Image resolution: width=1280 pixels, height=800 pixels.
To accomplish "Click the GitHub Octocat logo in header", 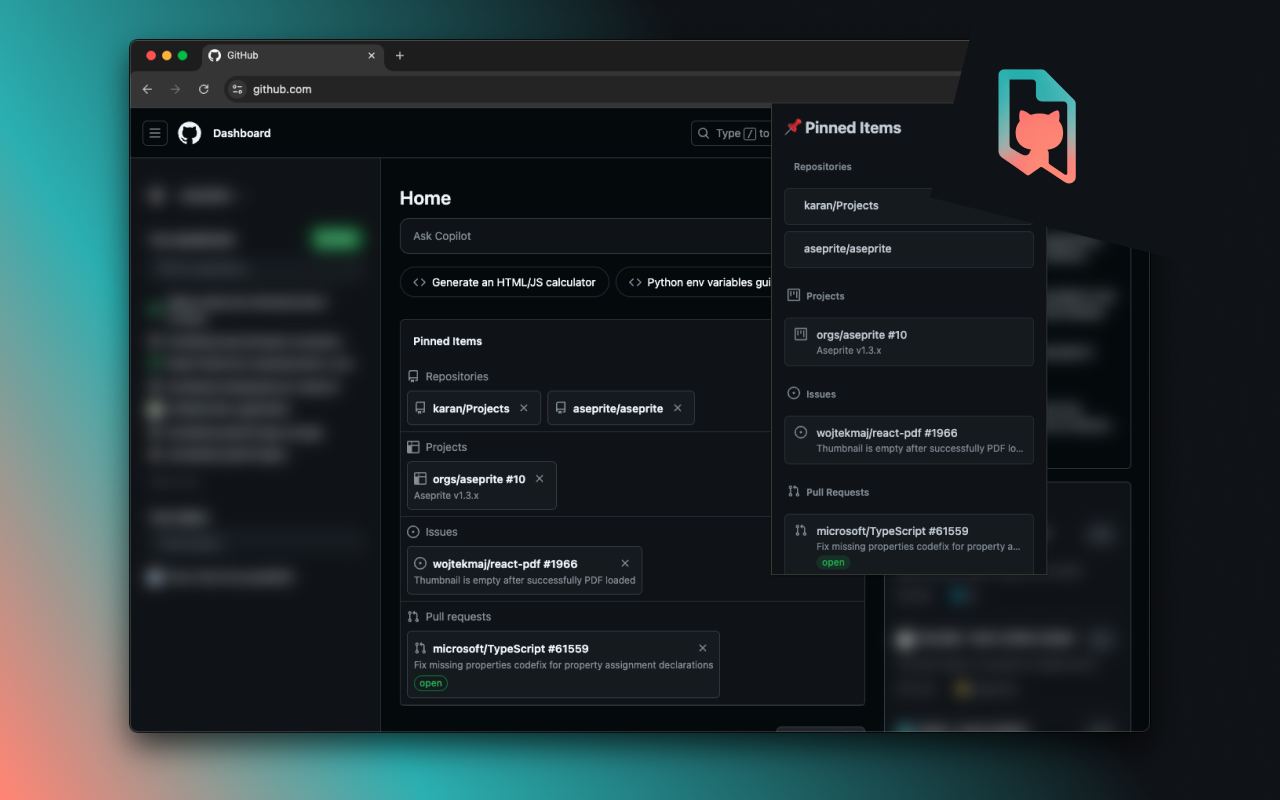I will pos(190,133).
